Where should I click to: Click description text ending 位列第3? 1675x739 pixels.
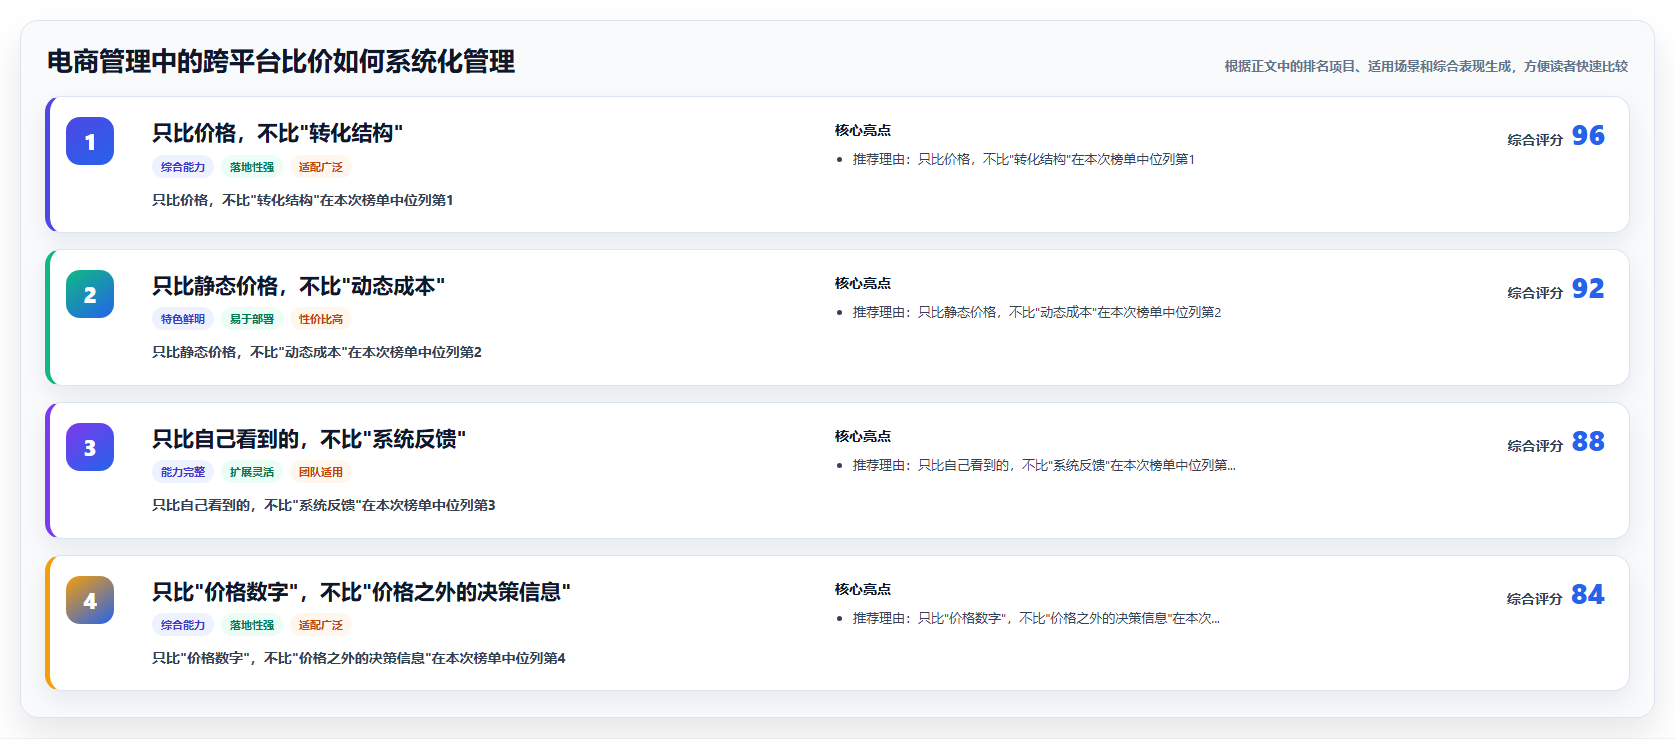pyautogui.click(x=324, y=505)
